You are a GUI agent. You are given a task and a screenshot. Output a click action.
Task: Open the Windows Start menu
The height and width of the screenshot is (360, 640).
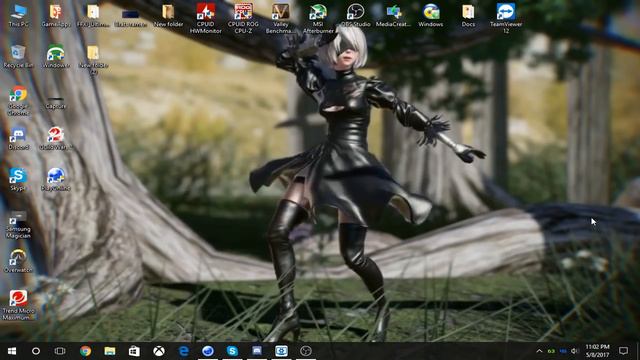click(x=12, y=351)
